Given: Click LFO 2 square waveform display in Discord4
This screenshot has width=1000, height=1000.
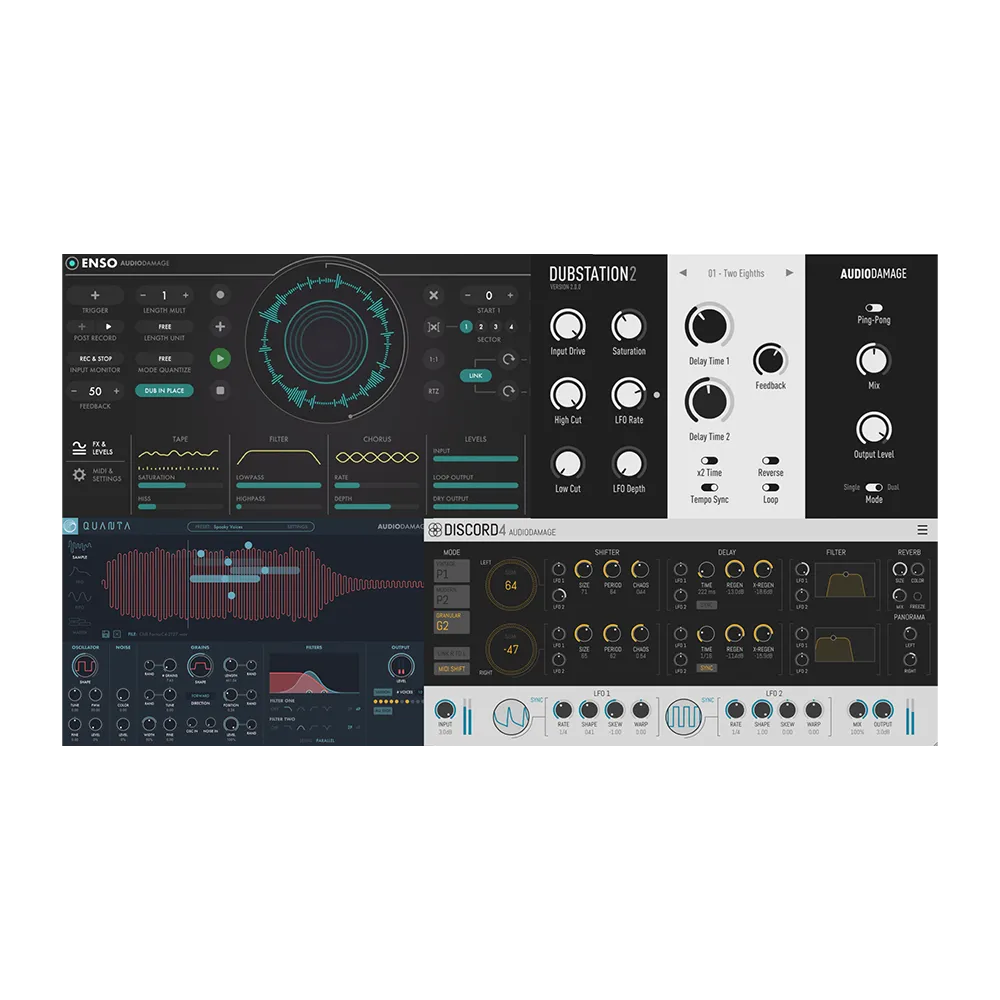Looking at the screenshot, I should (x=684, y=717).
